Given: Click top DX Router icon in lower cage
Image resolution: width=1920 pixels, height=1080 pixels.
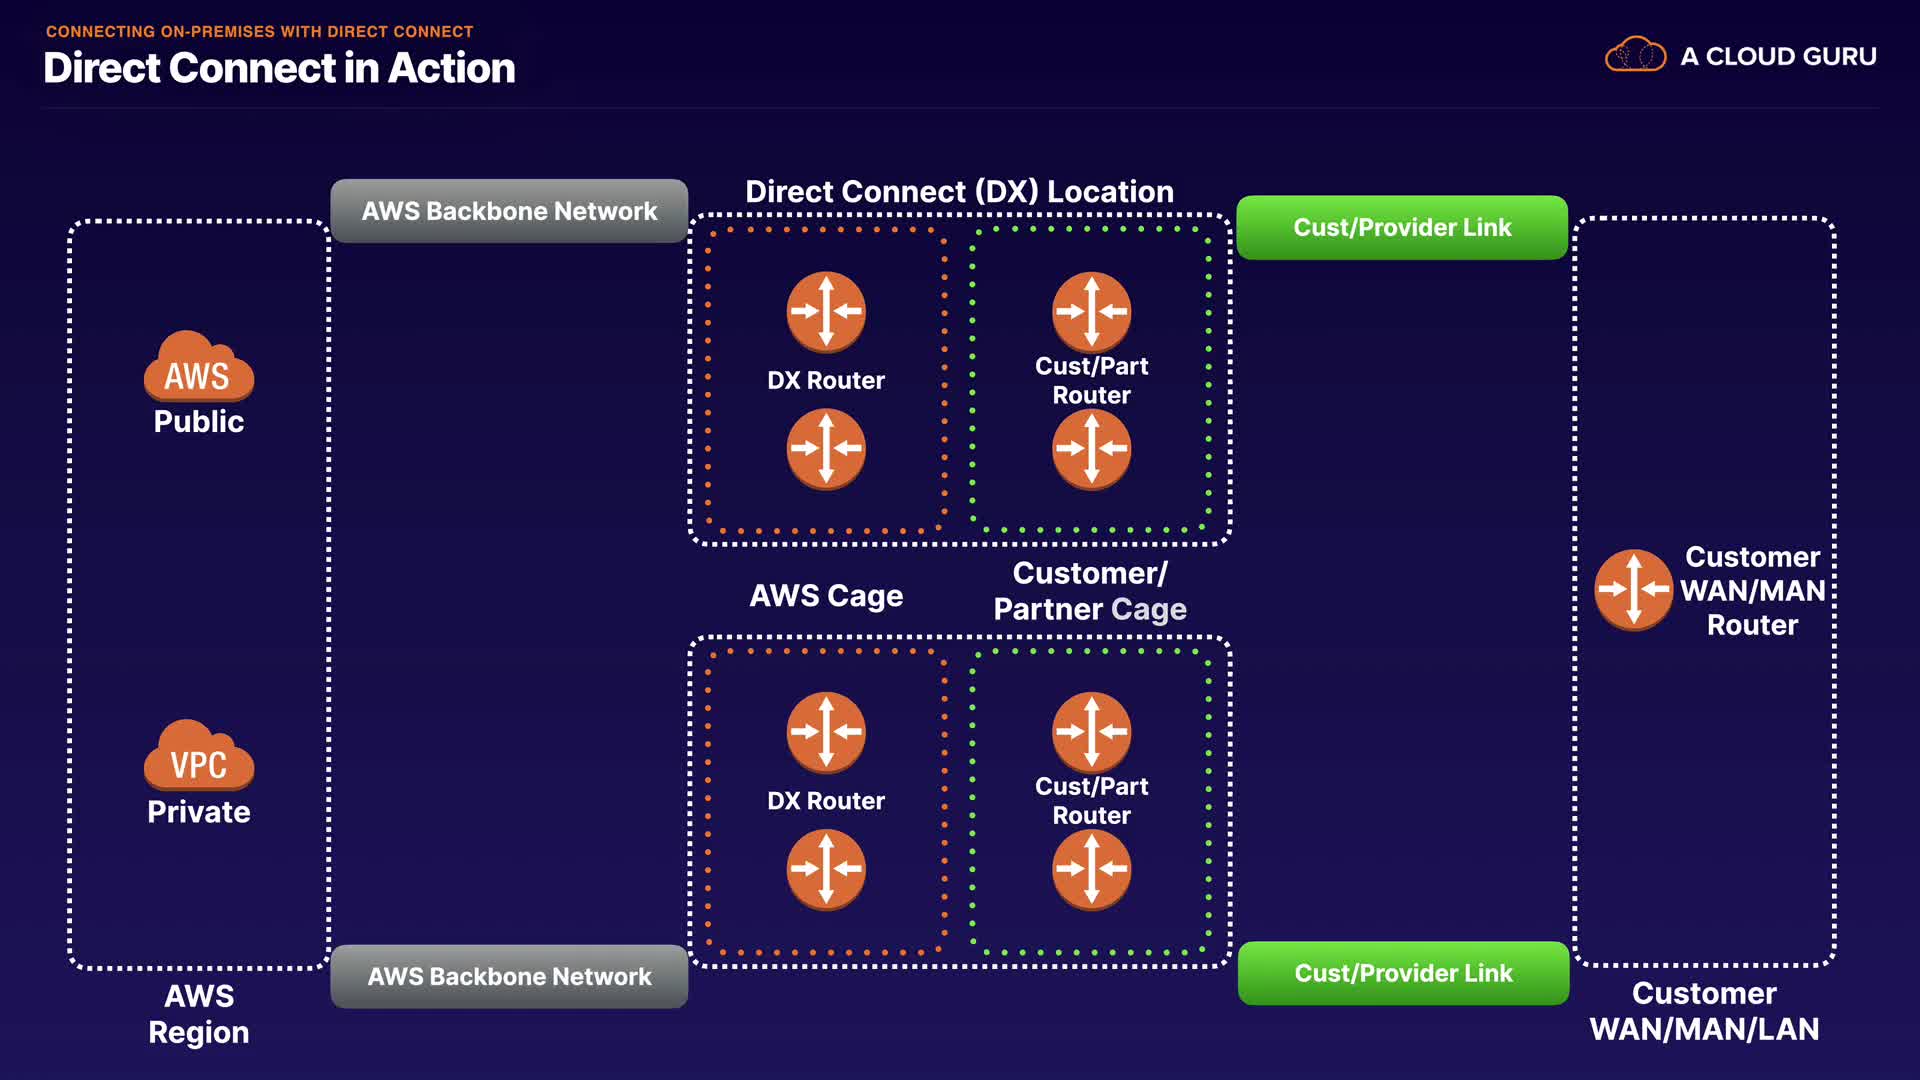Looking at the screenshot, I should pos(826,732).
